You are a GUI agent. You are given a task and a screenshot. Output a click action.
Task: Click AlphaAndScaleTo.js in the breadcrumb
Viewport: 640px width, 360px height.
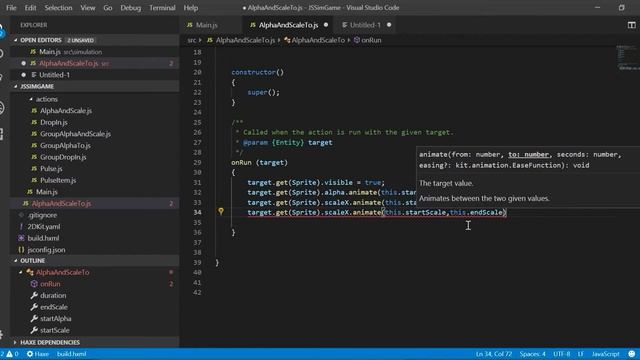(x=245, y=40)
